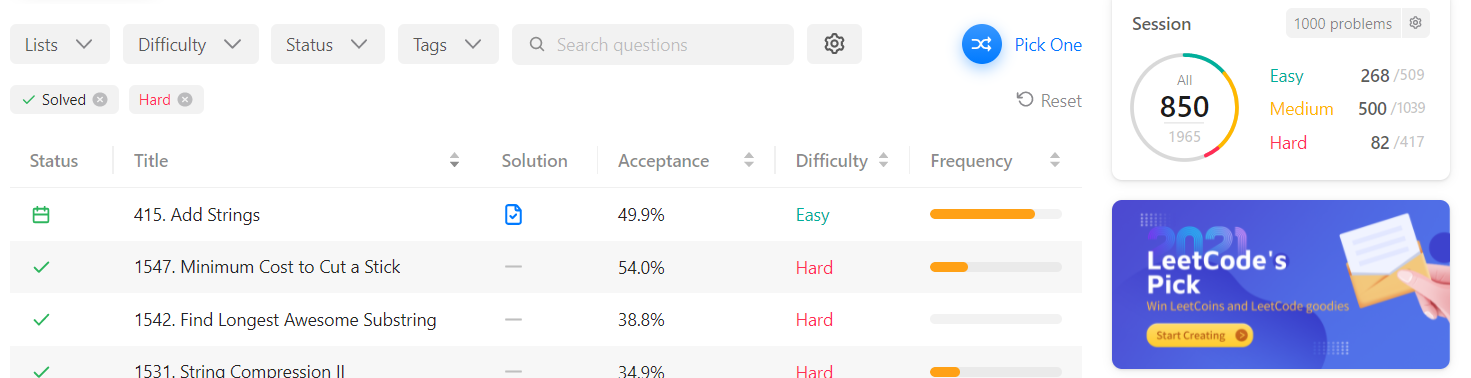Click the Reset filters icon
1471x378 pixels.
pos(1024,99)
